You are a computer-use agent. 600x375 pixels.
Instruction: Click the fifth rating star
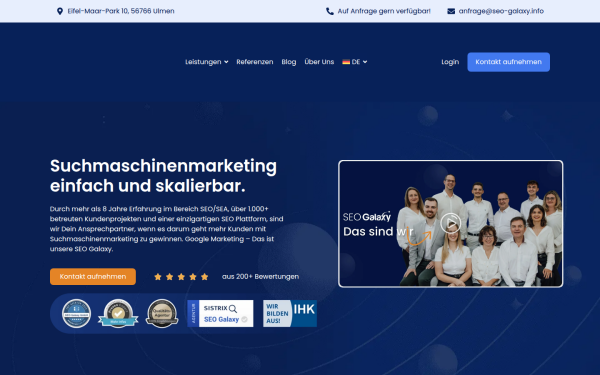(x=205, y=277)
